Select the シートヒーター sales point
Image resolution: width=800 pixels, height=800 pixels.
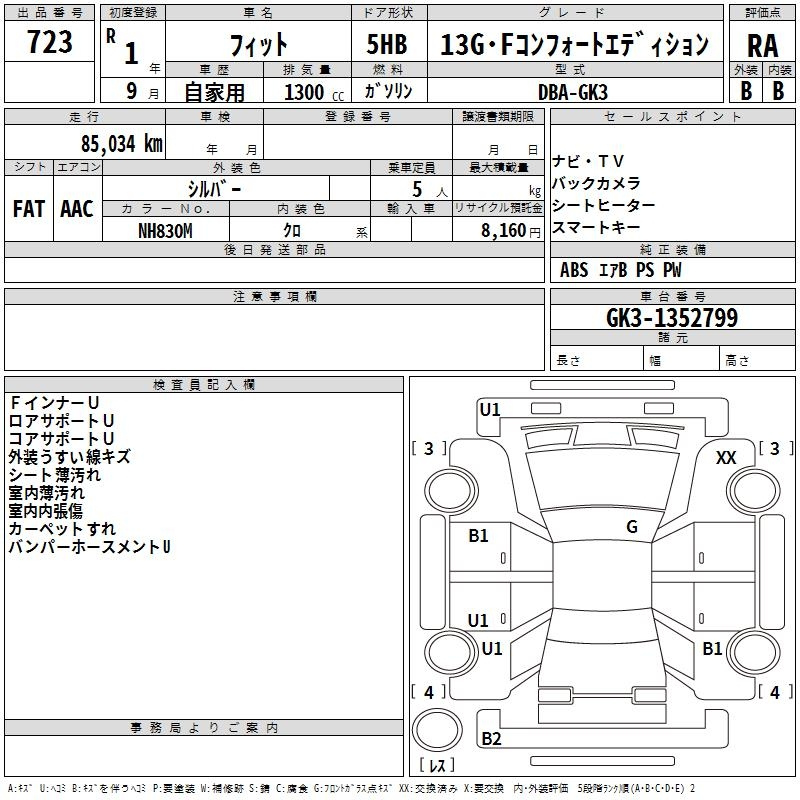pos(603,205)
